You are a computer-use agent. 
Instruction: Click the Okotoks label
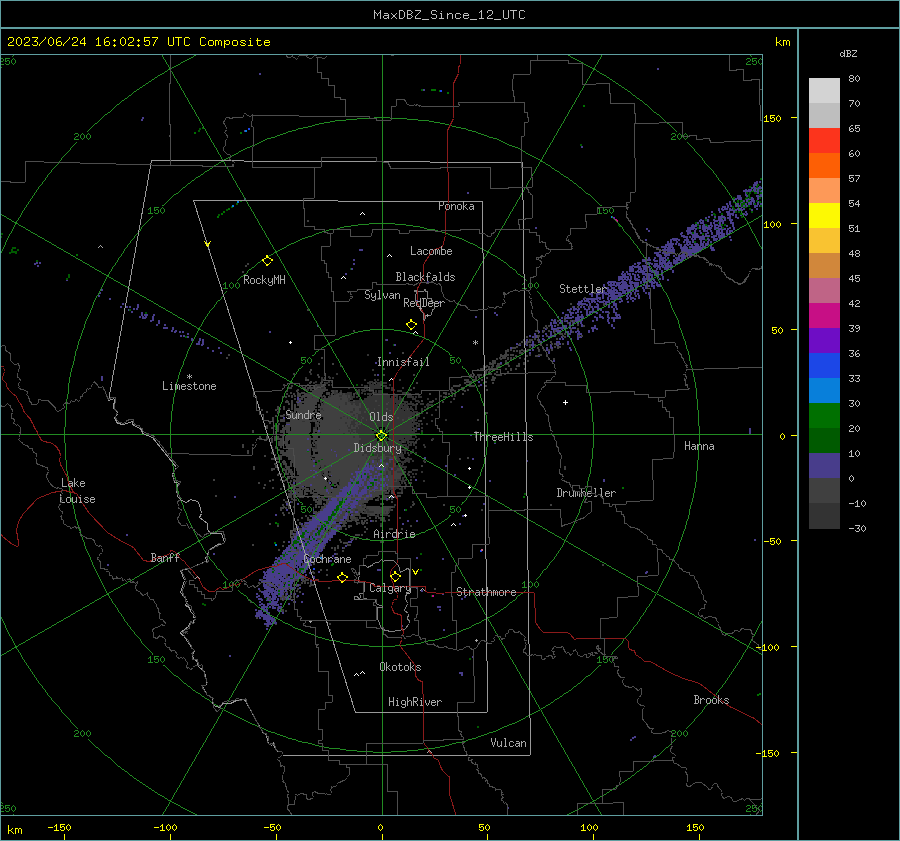point(400,667)
